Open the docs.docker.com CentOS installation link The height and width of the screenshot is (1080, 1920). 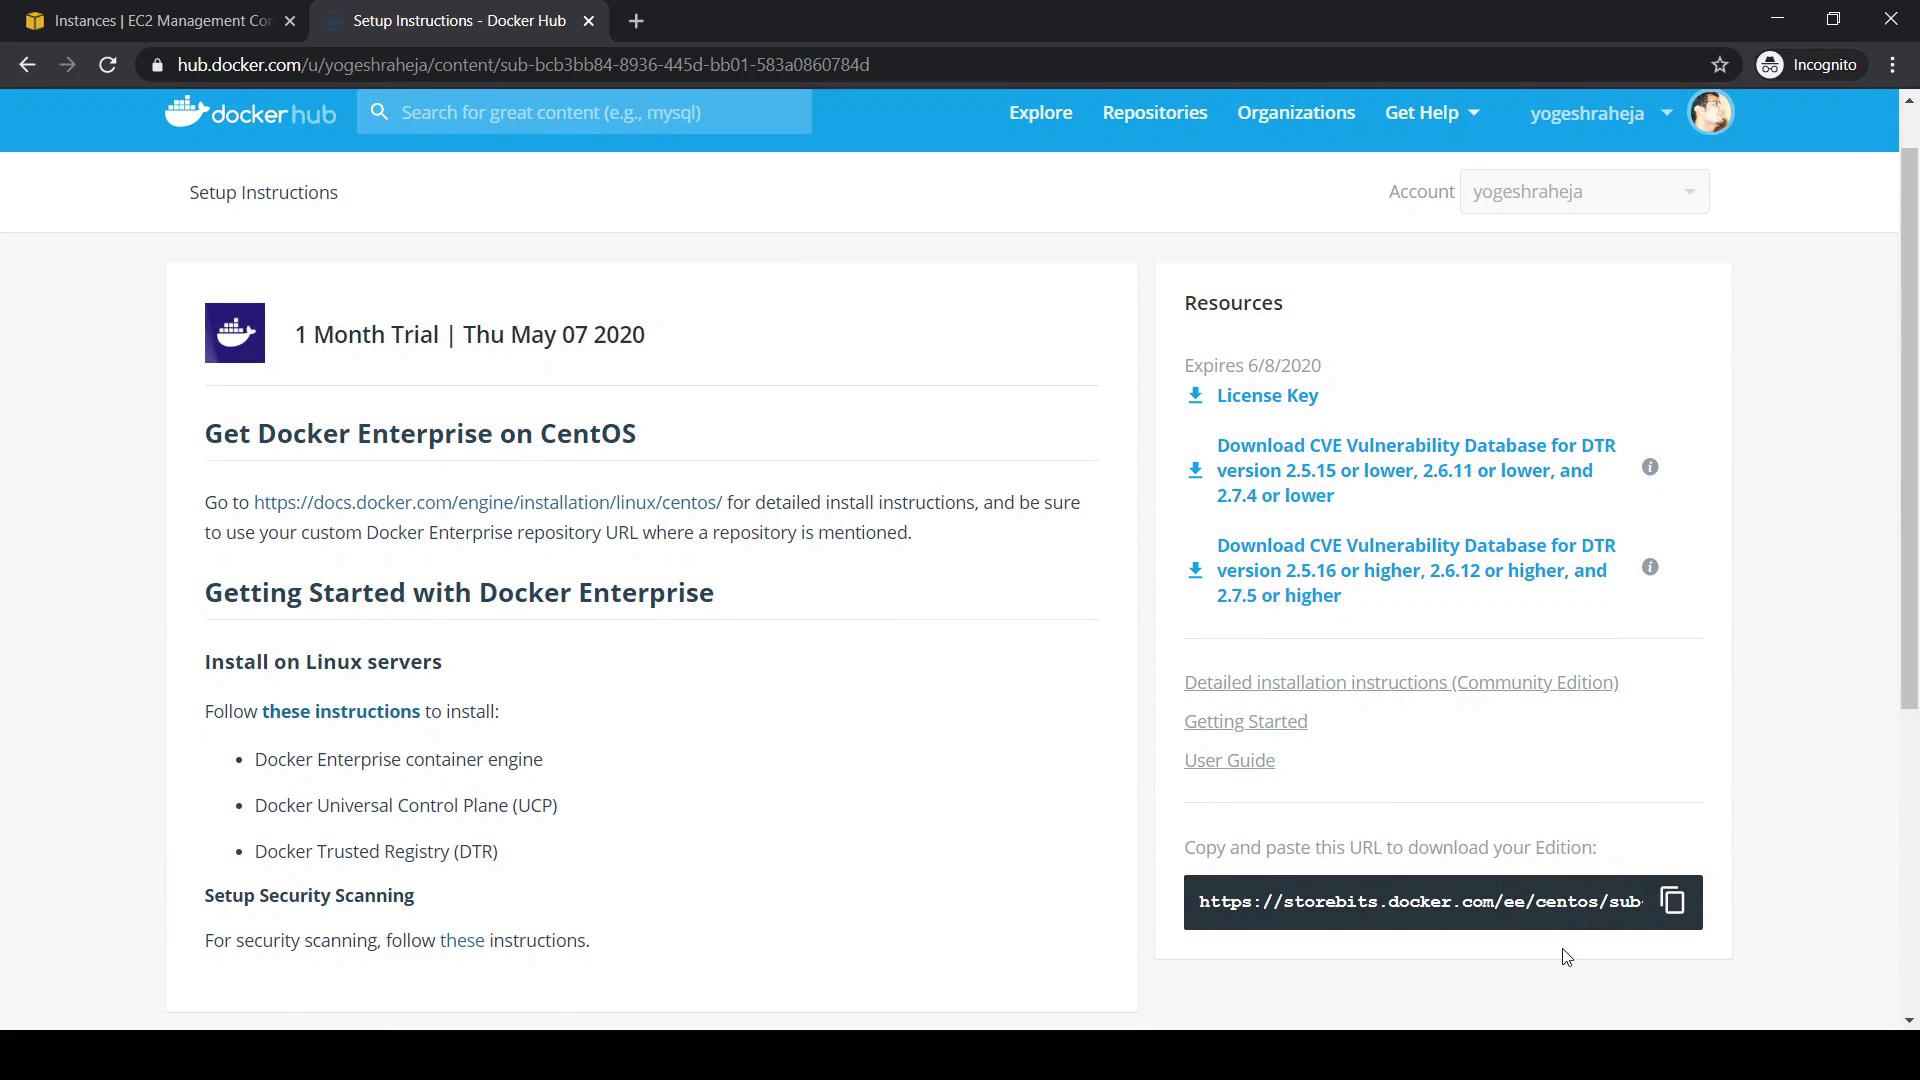(x=487, y=503)
